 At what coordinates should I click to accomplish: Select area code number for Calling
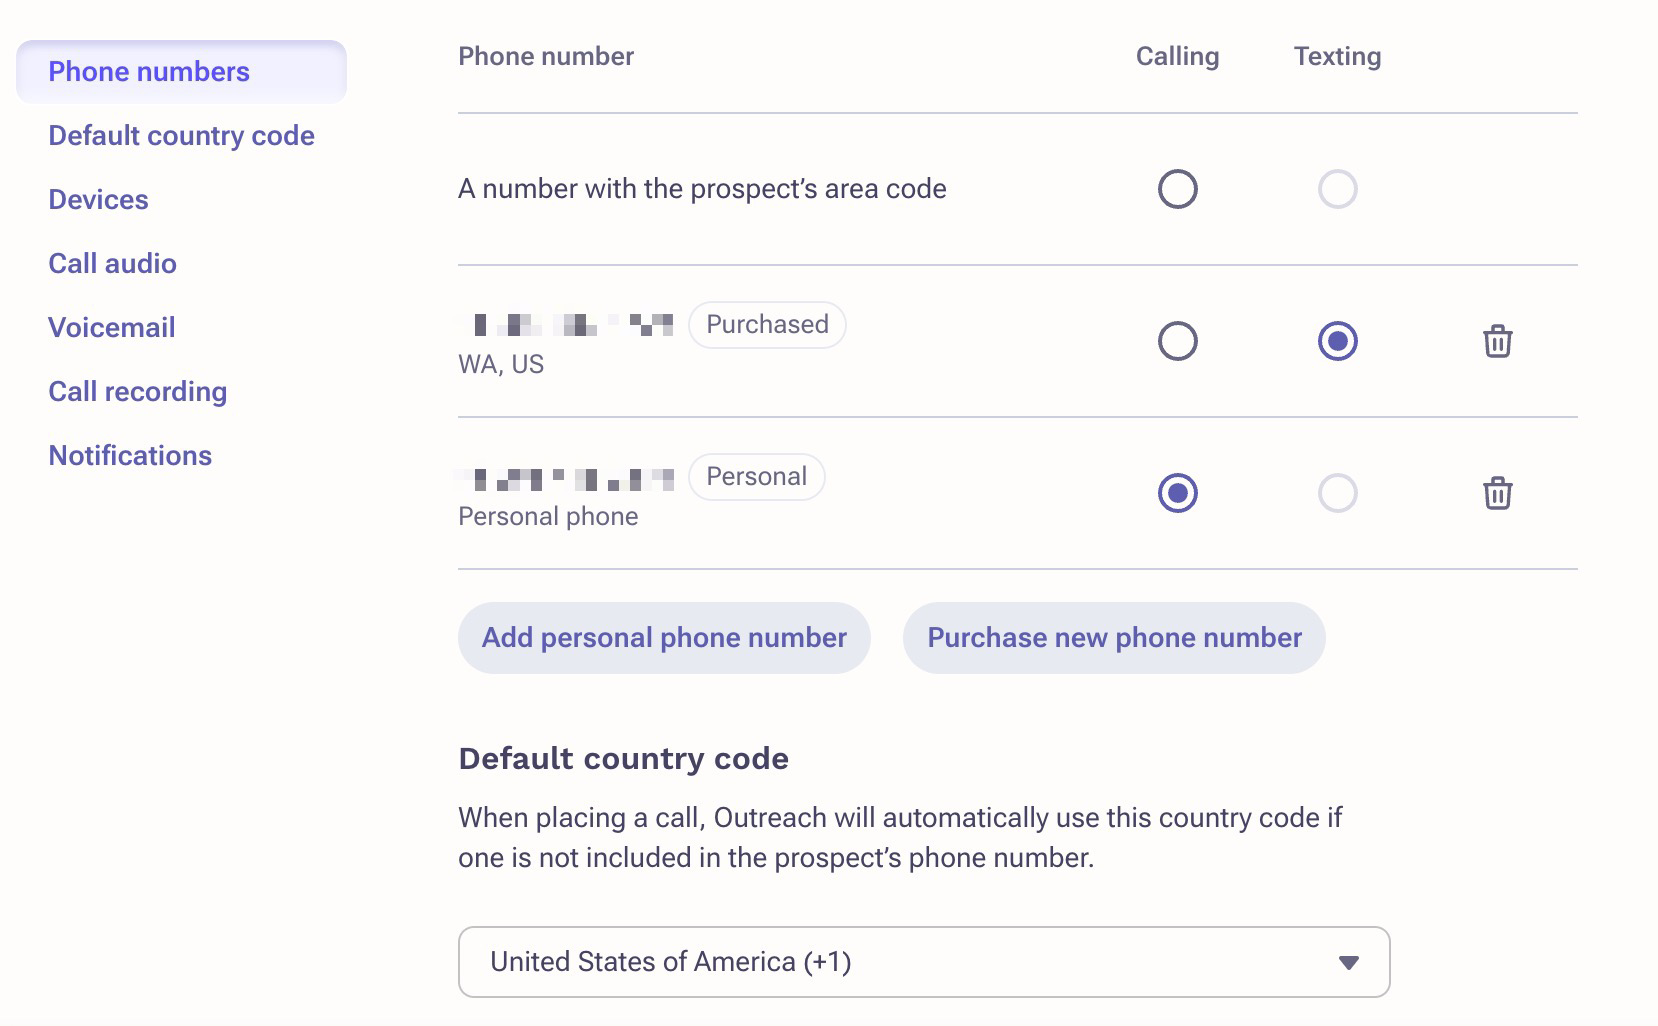click(x=1177, y=189)
